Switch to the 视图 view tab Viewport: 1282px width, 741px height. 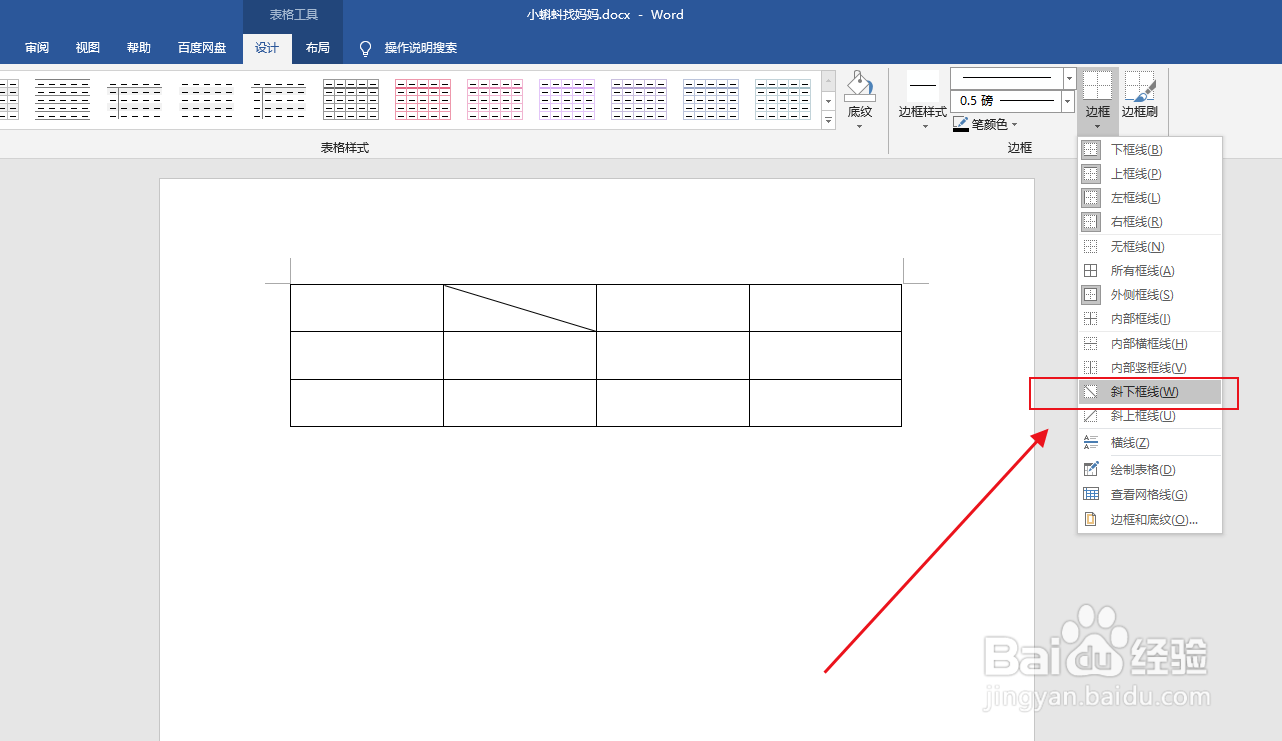[88, 48]
